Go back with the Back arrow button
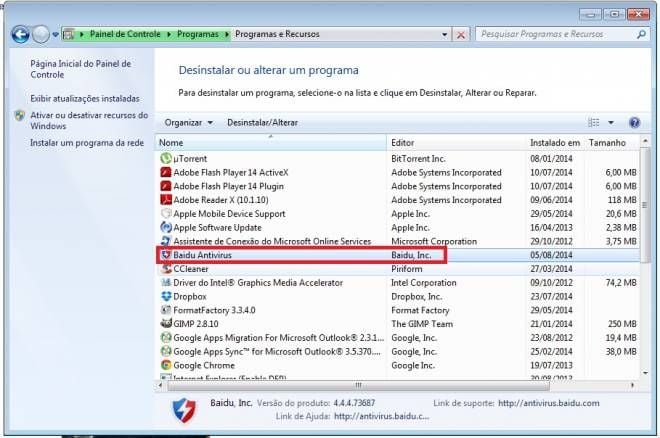This screenshot has height=438, width=660. (x=20, y=34)
